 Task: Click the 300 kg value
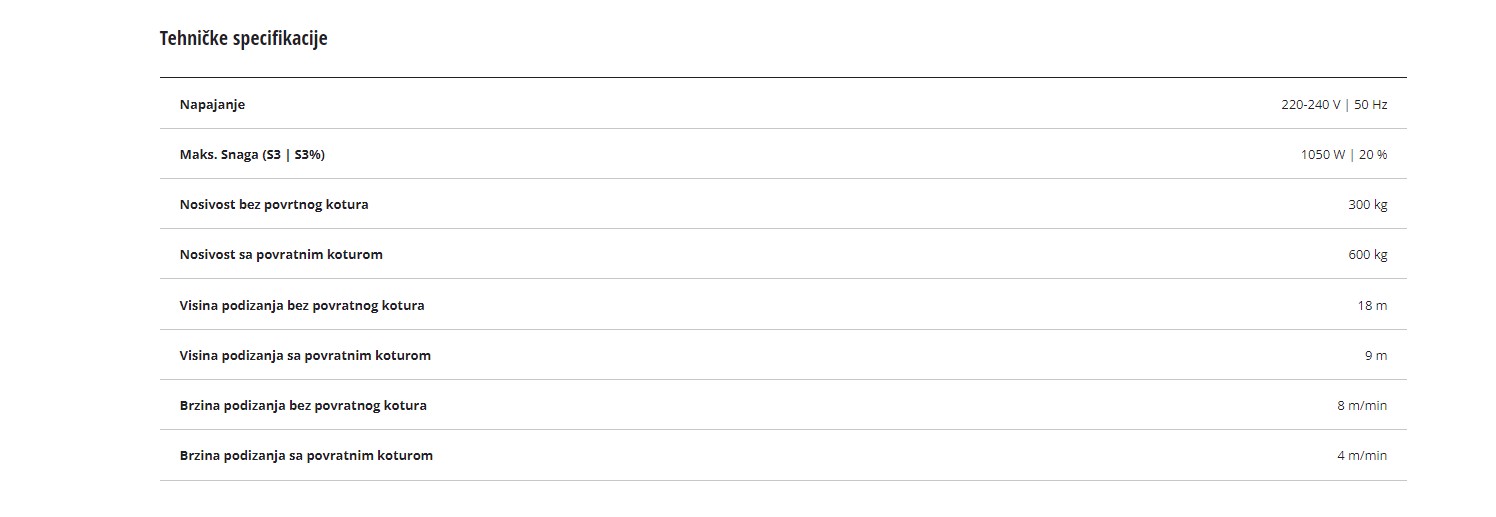tap(1368, 205)
